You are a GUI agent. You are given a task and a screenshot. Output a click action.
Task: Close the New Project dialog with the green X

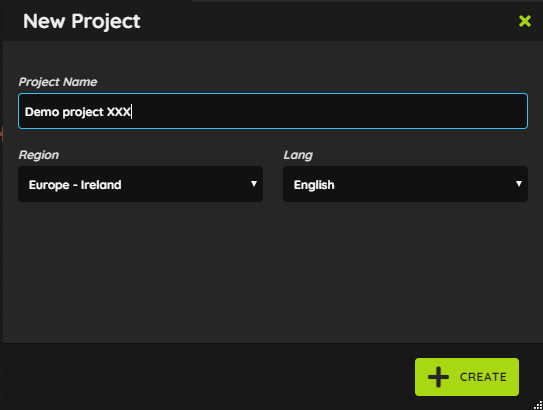525,21
